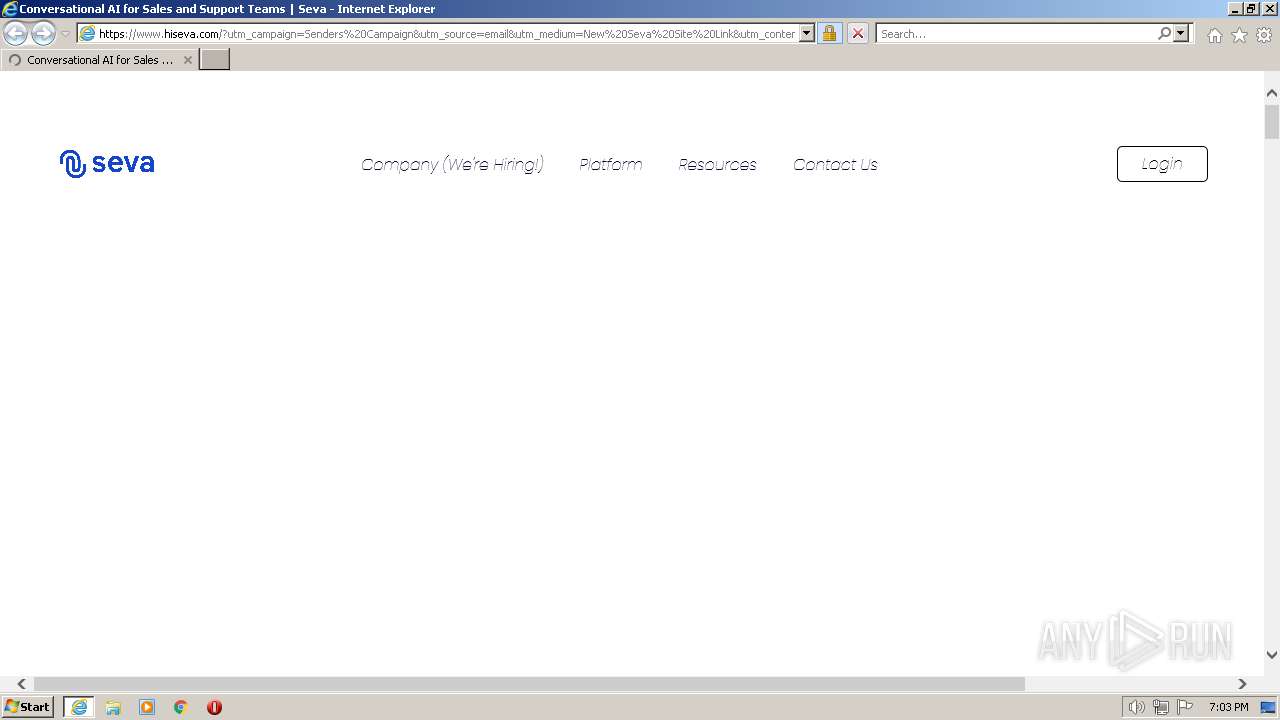Viewport: 1280px width, 720px height.
Task: Open the search provider dropdown arrow
Action: click(1181, 33)
